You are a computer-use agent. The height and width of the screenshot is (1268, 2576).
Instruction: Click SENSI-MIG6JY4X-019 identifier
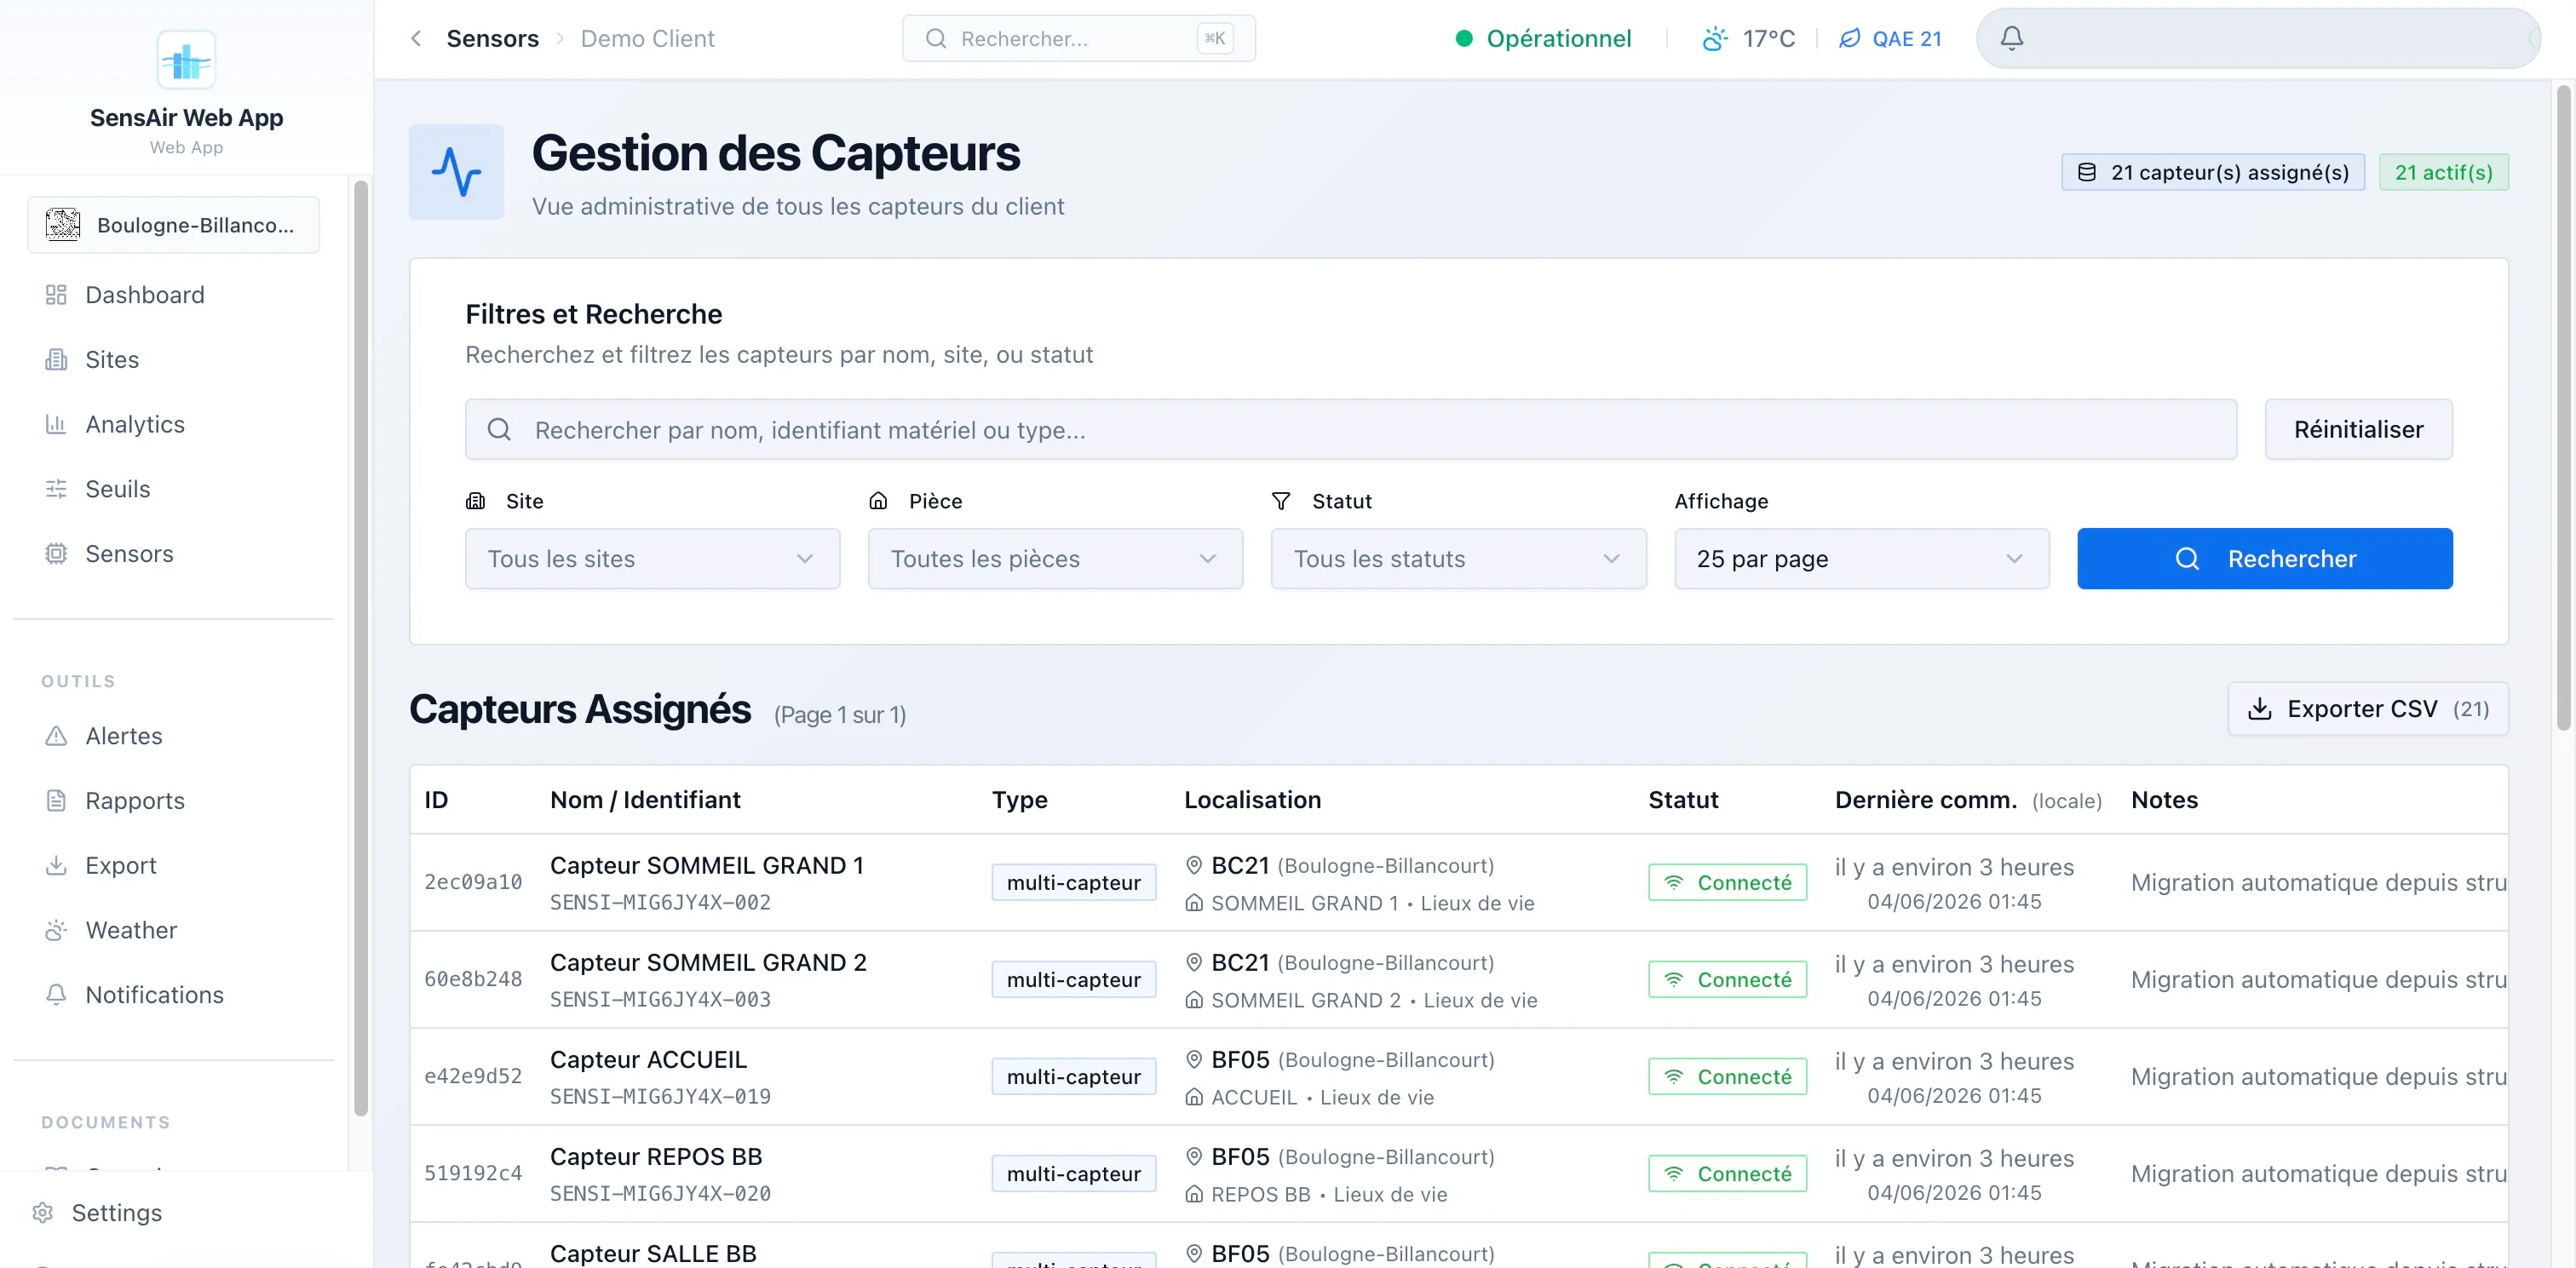[660, 1096]
